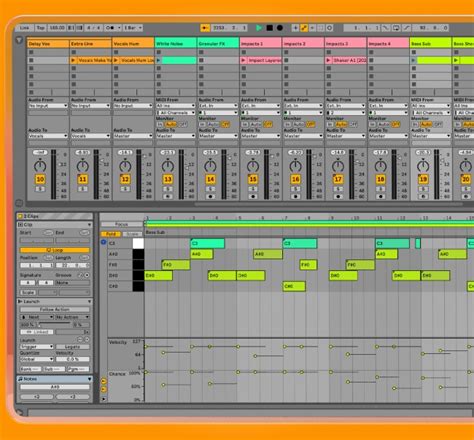Adjust the pan knob on track 10
This screenshot has width=474, height=440.
40,165
